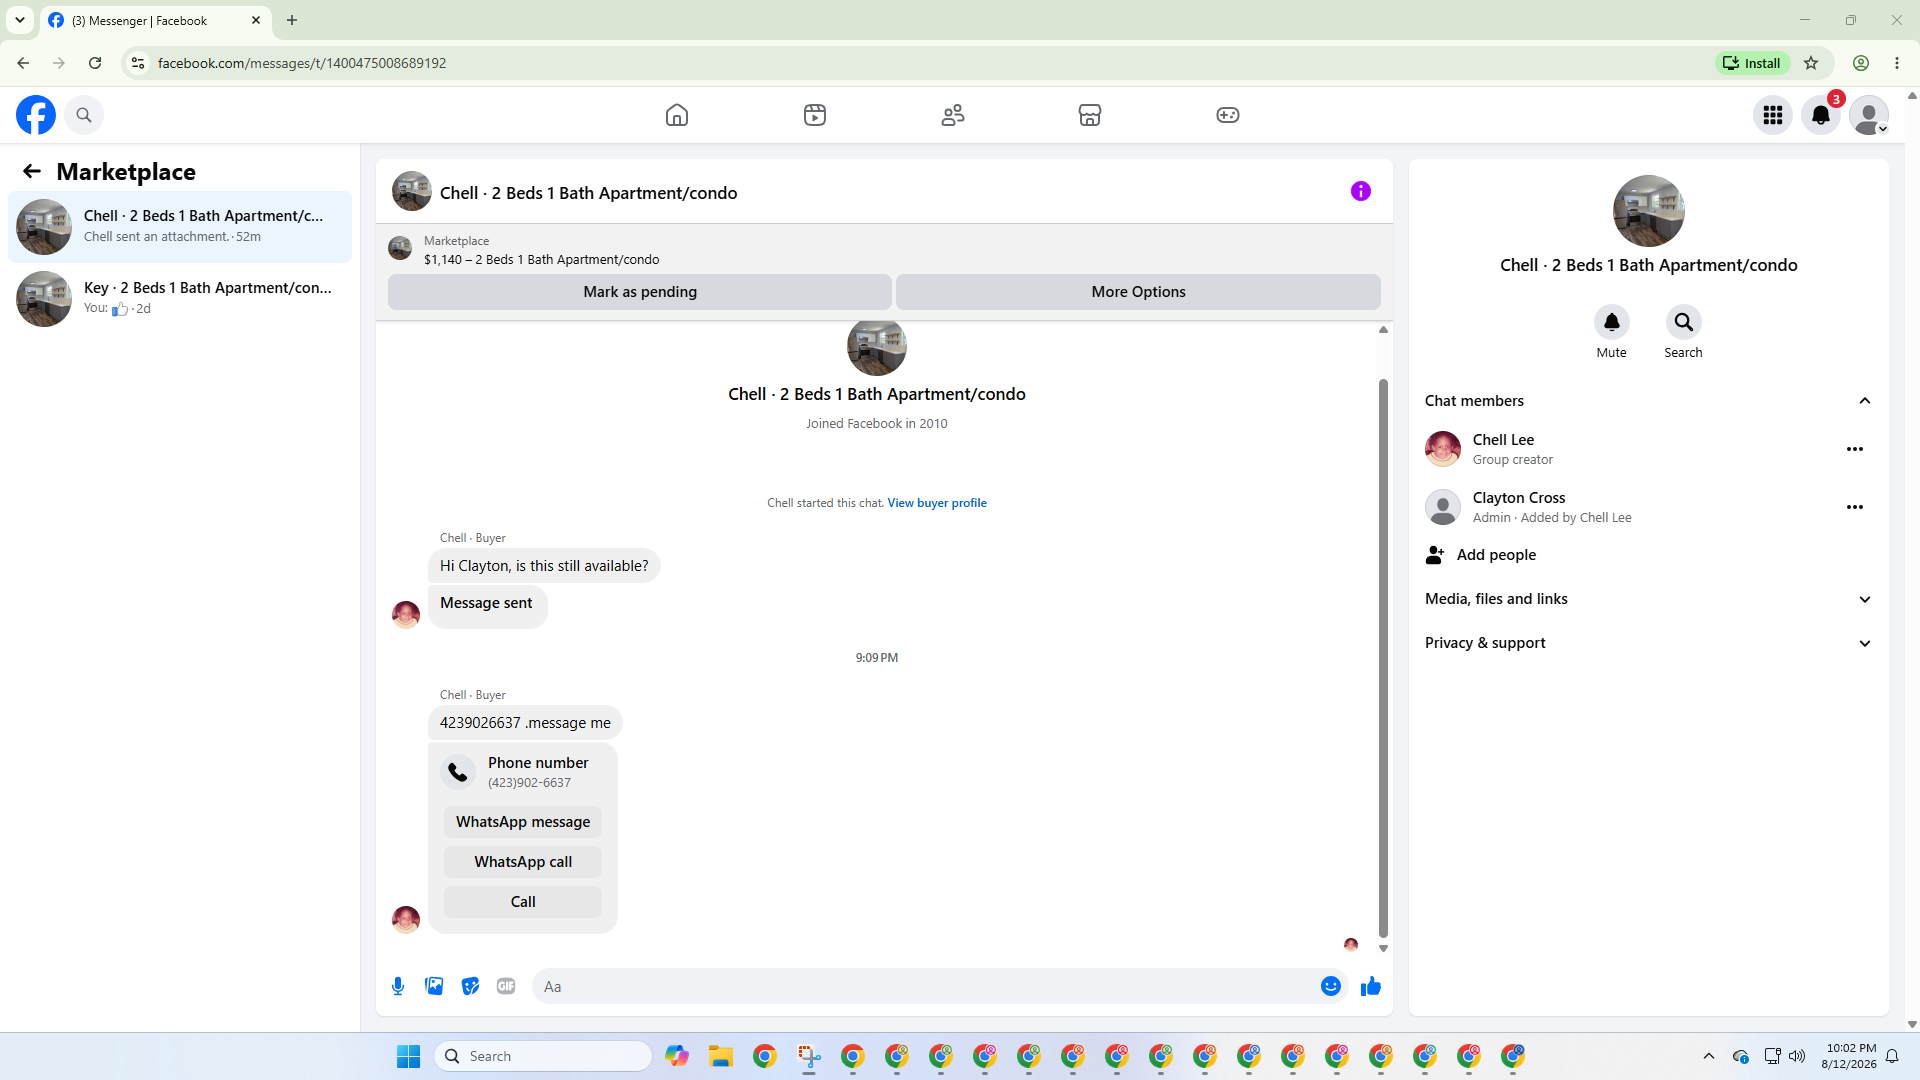This screenshot has height=1080, width=1920.
Task: Click the WhatsApp message button
Action: click(523, 822)
